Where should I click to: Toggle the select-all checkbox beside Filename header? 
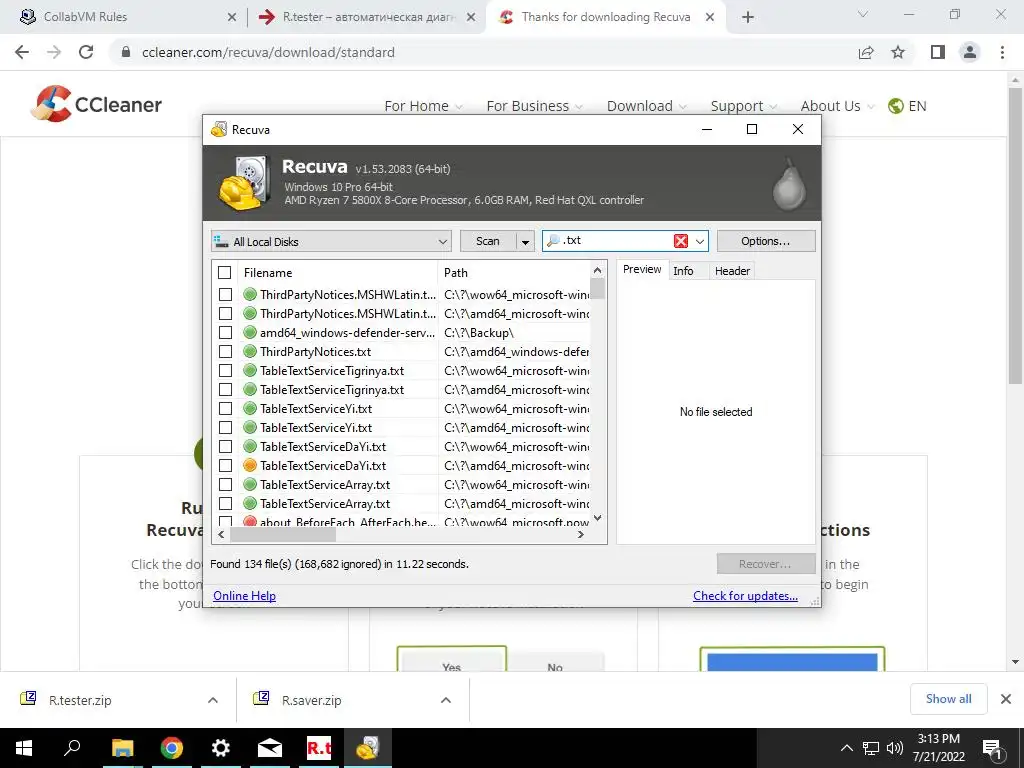coord(225,272)
